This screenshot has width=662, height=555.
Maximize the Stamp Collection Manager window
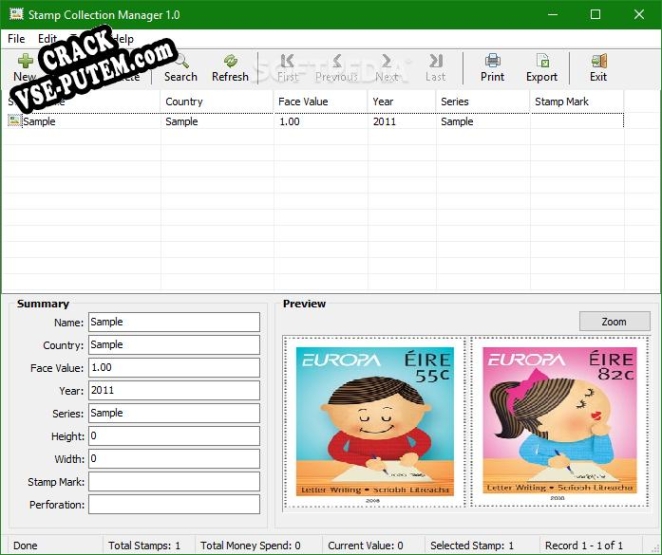tap(595, 14)
